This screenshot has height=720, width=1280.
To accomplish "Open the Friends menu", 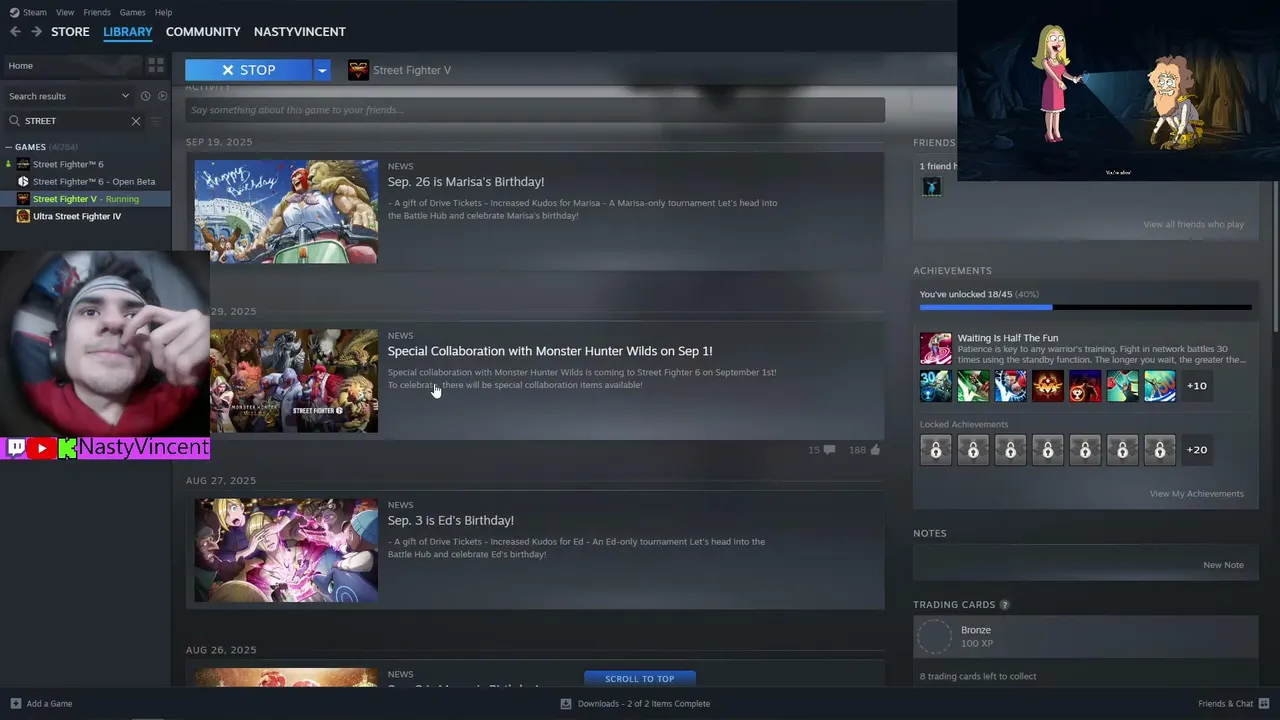I will tap(97, 12).
